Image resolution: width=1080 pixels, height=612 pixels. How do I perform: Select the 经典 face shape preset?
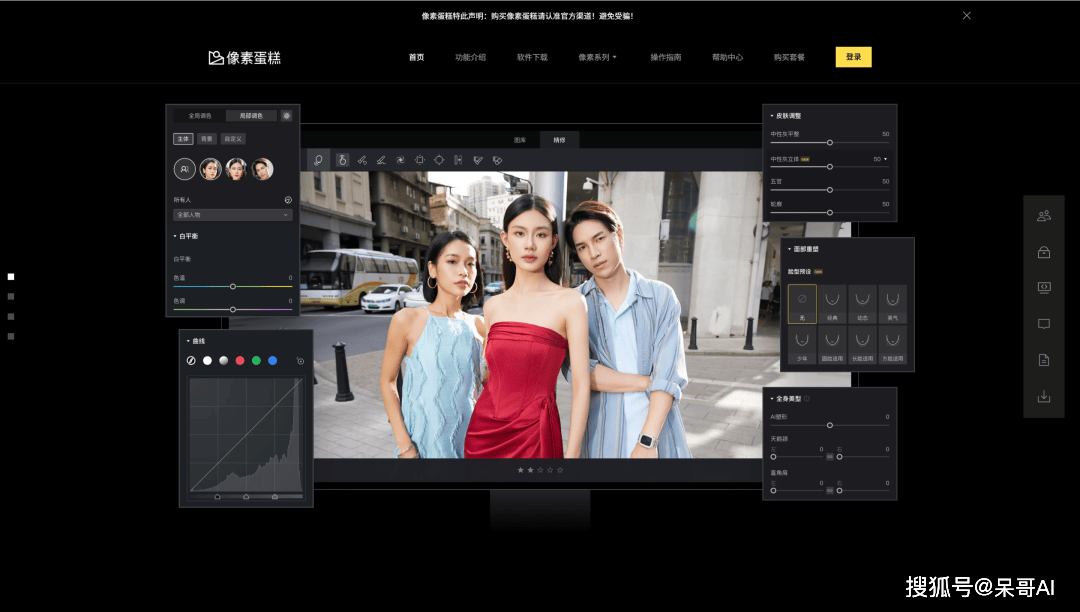click(x=832, y=304)
